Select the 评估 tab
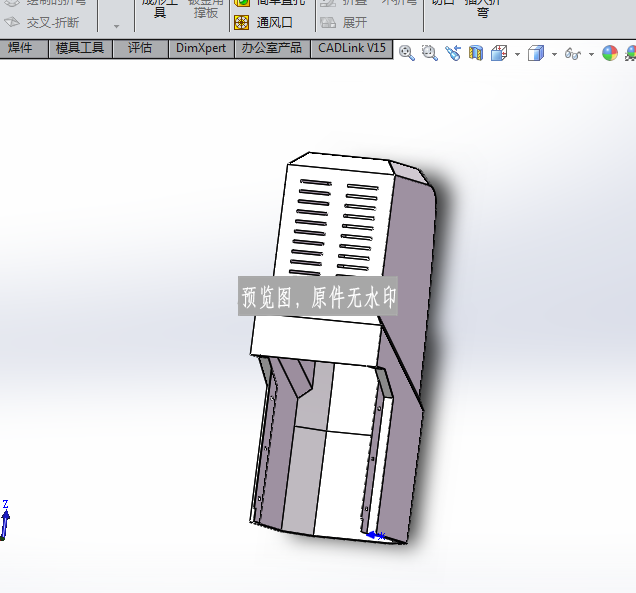636x593 pixels. tap(140, 48)
